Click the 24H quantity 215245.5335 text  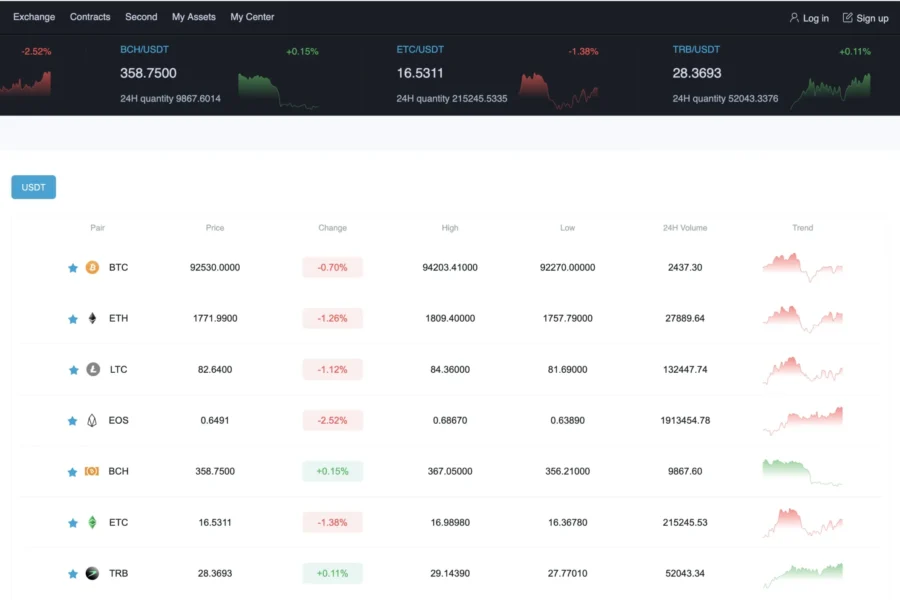(452, 99)
